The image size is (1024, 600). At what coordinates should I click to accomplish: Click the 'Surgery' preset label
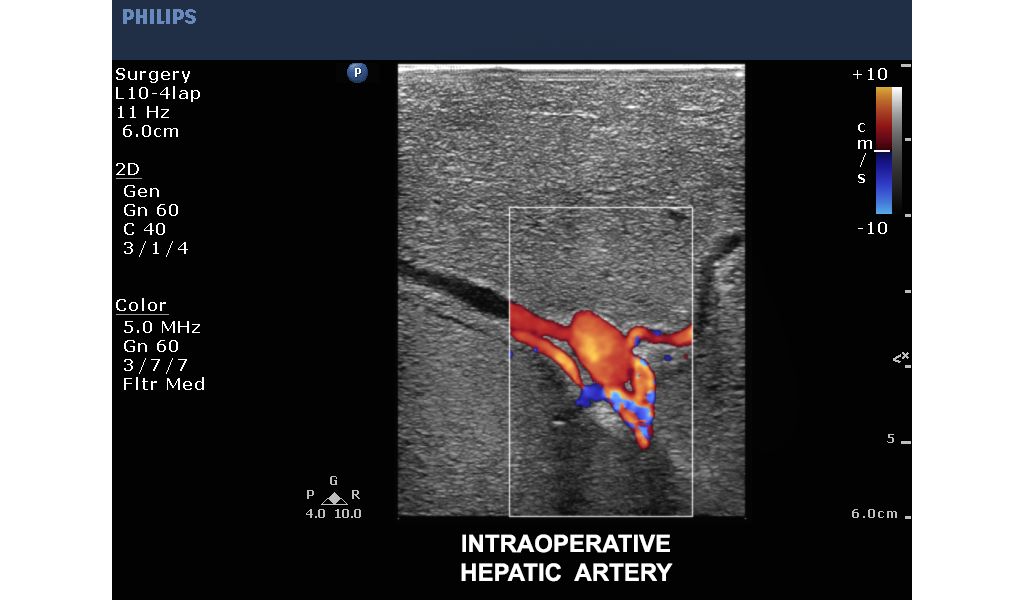(x=153, y=74)
